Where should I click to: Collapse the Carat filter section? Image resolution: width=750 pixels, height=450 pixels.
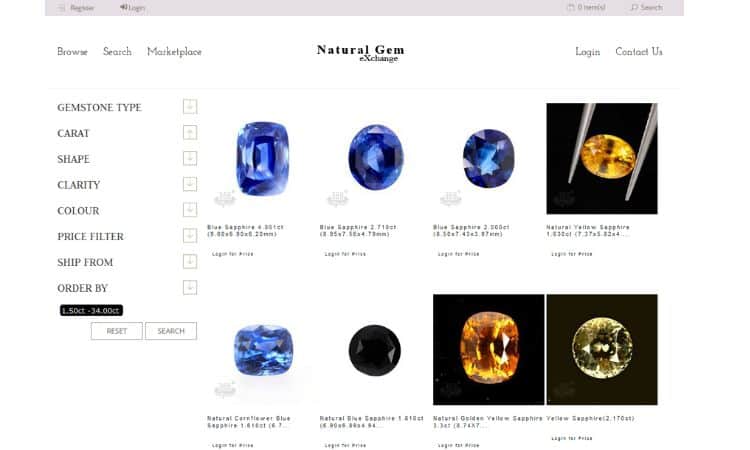[x=190, y=132]
